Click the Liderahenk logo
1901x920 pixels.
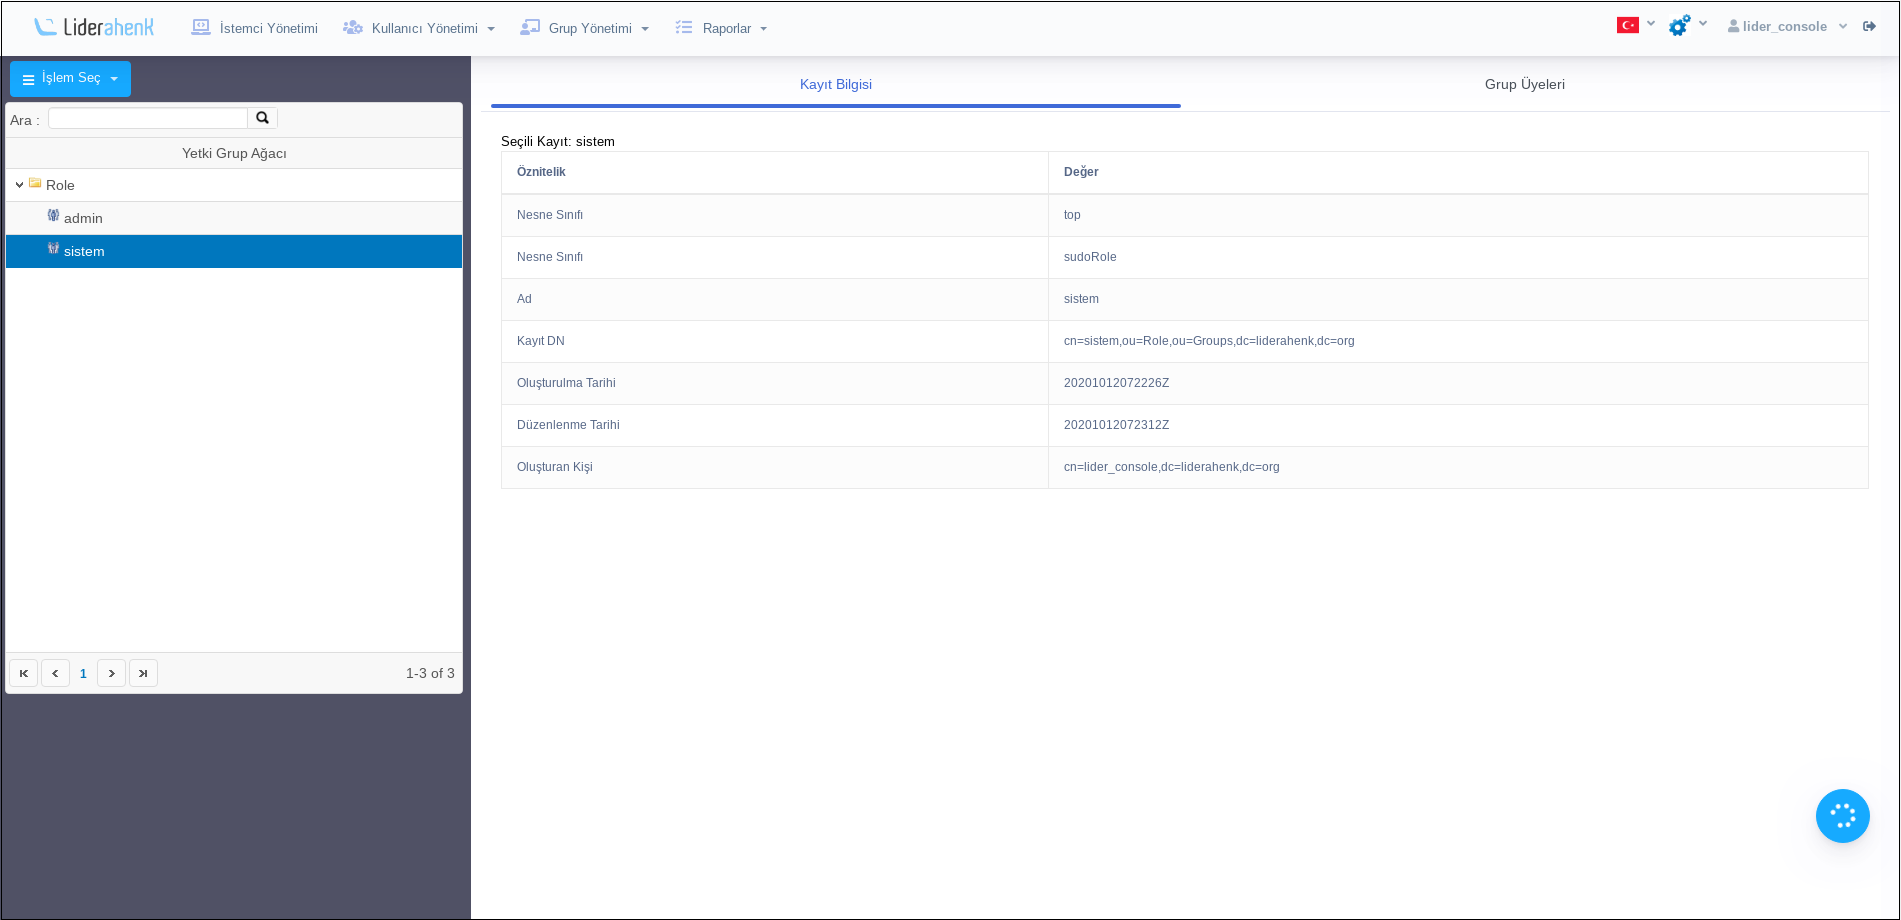click(x=93, y=27)
